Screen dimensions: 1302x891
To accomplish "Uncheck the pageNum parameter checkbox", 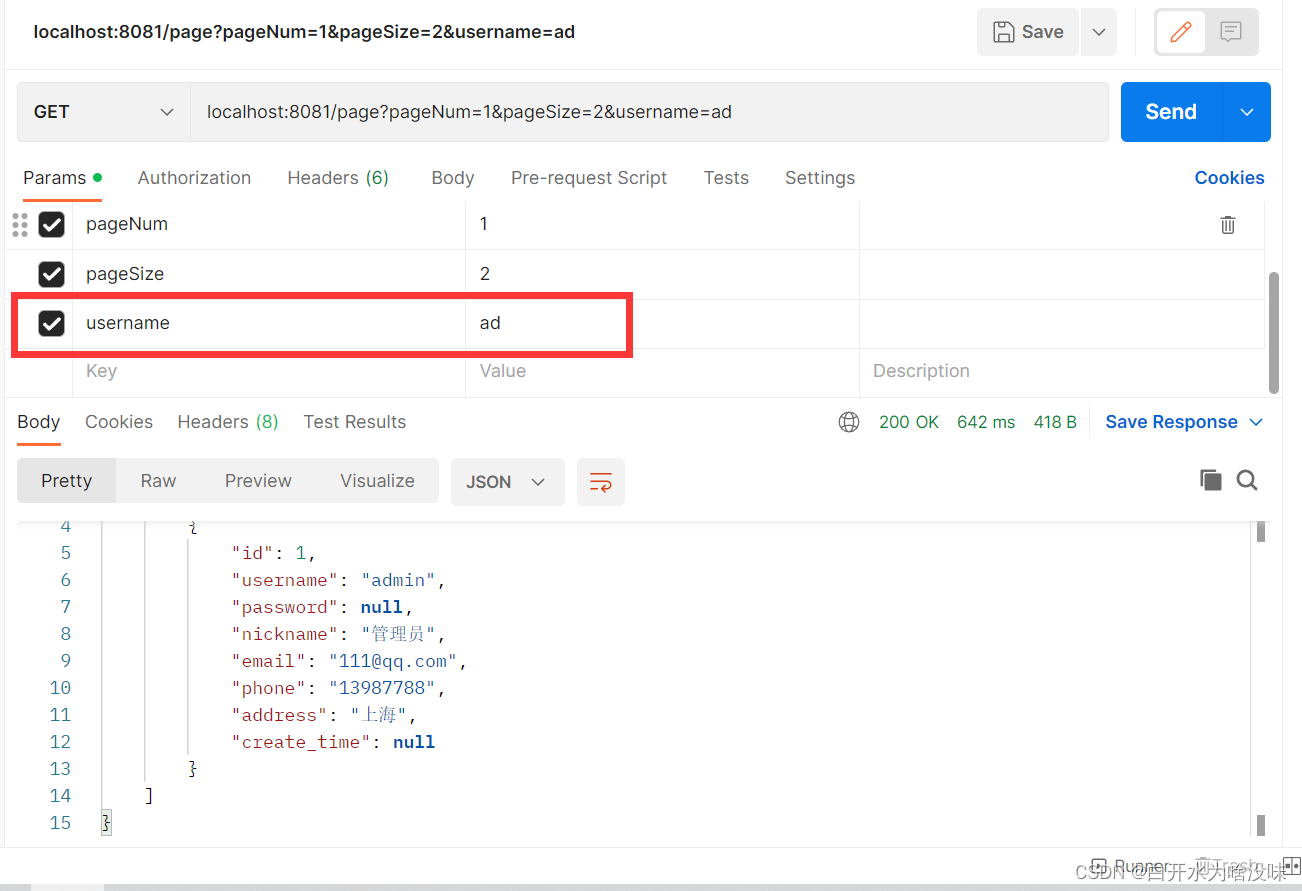I will pos(52,224).
